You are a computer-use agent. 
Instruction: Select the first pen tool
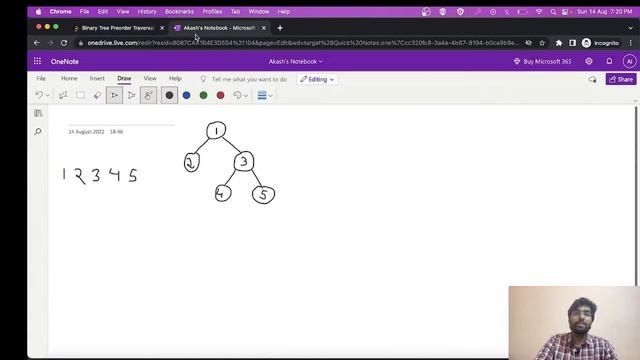(x=114, y=96)
